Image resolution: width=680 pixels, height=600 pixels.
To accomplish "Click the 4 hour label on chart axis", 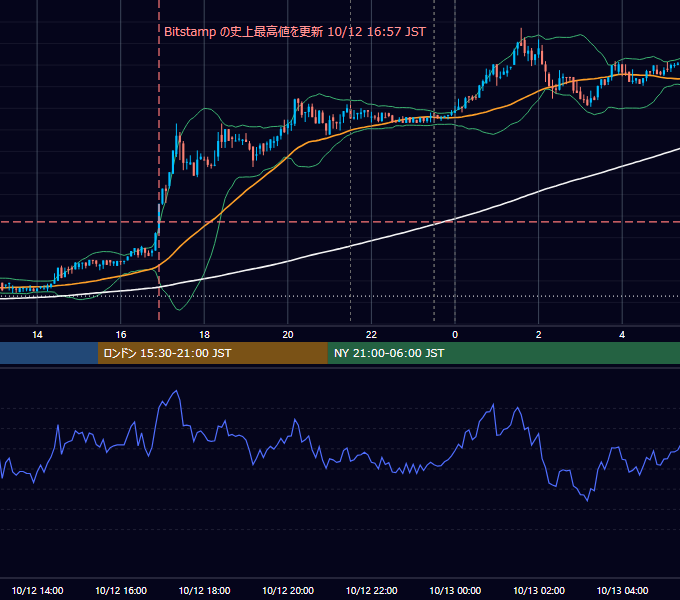I will (x=622, y=335).
